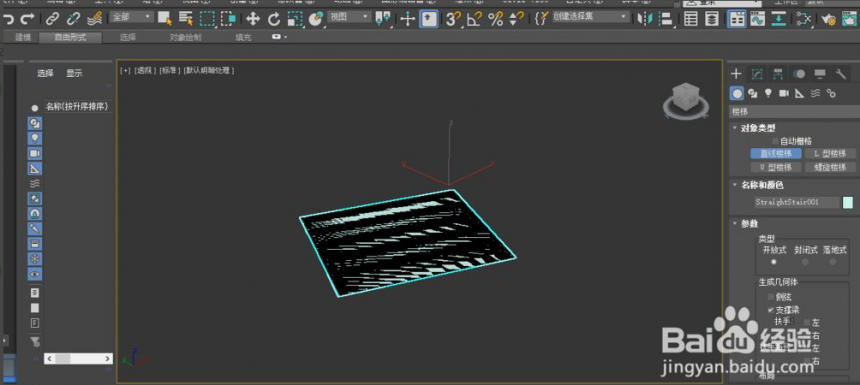Click the 直线楼梯 button

click(776, 154)
